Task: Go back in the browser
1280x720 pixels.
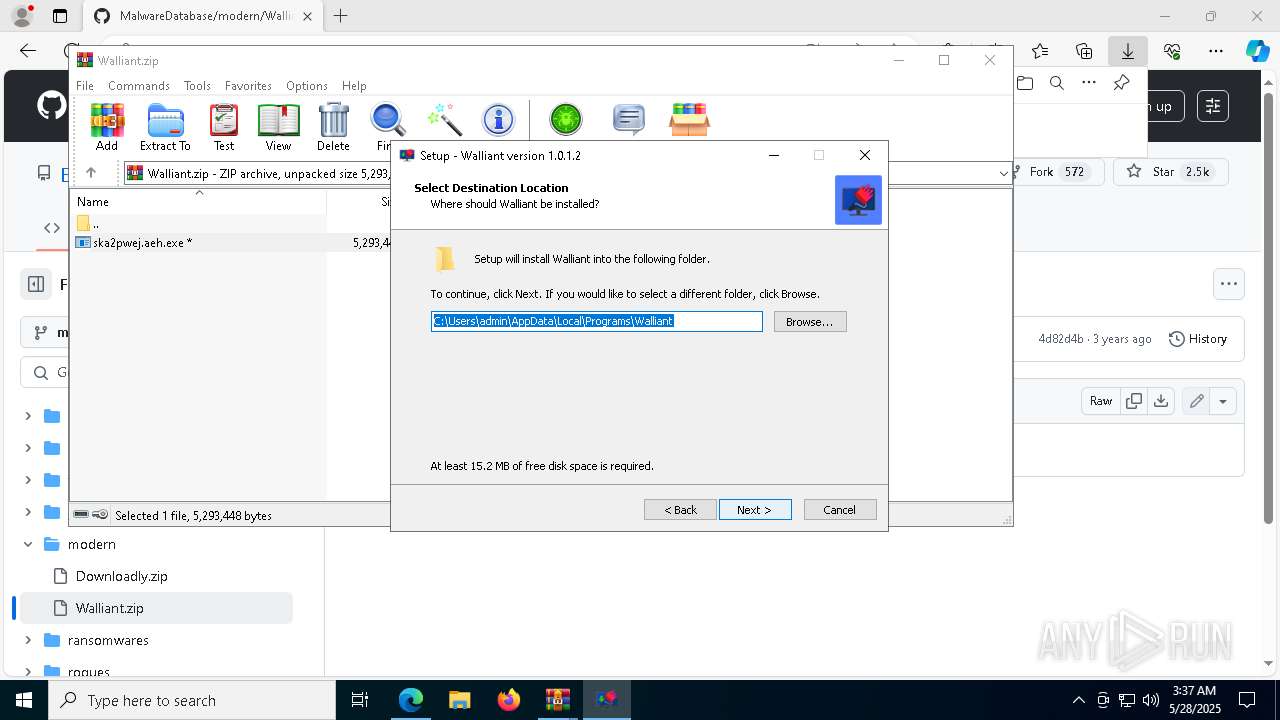Action: (28, 50)
